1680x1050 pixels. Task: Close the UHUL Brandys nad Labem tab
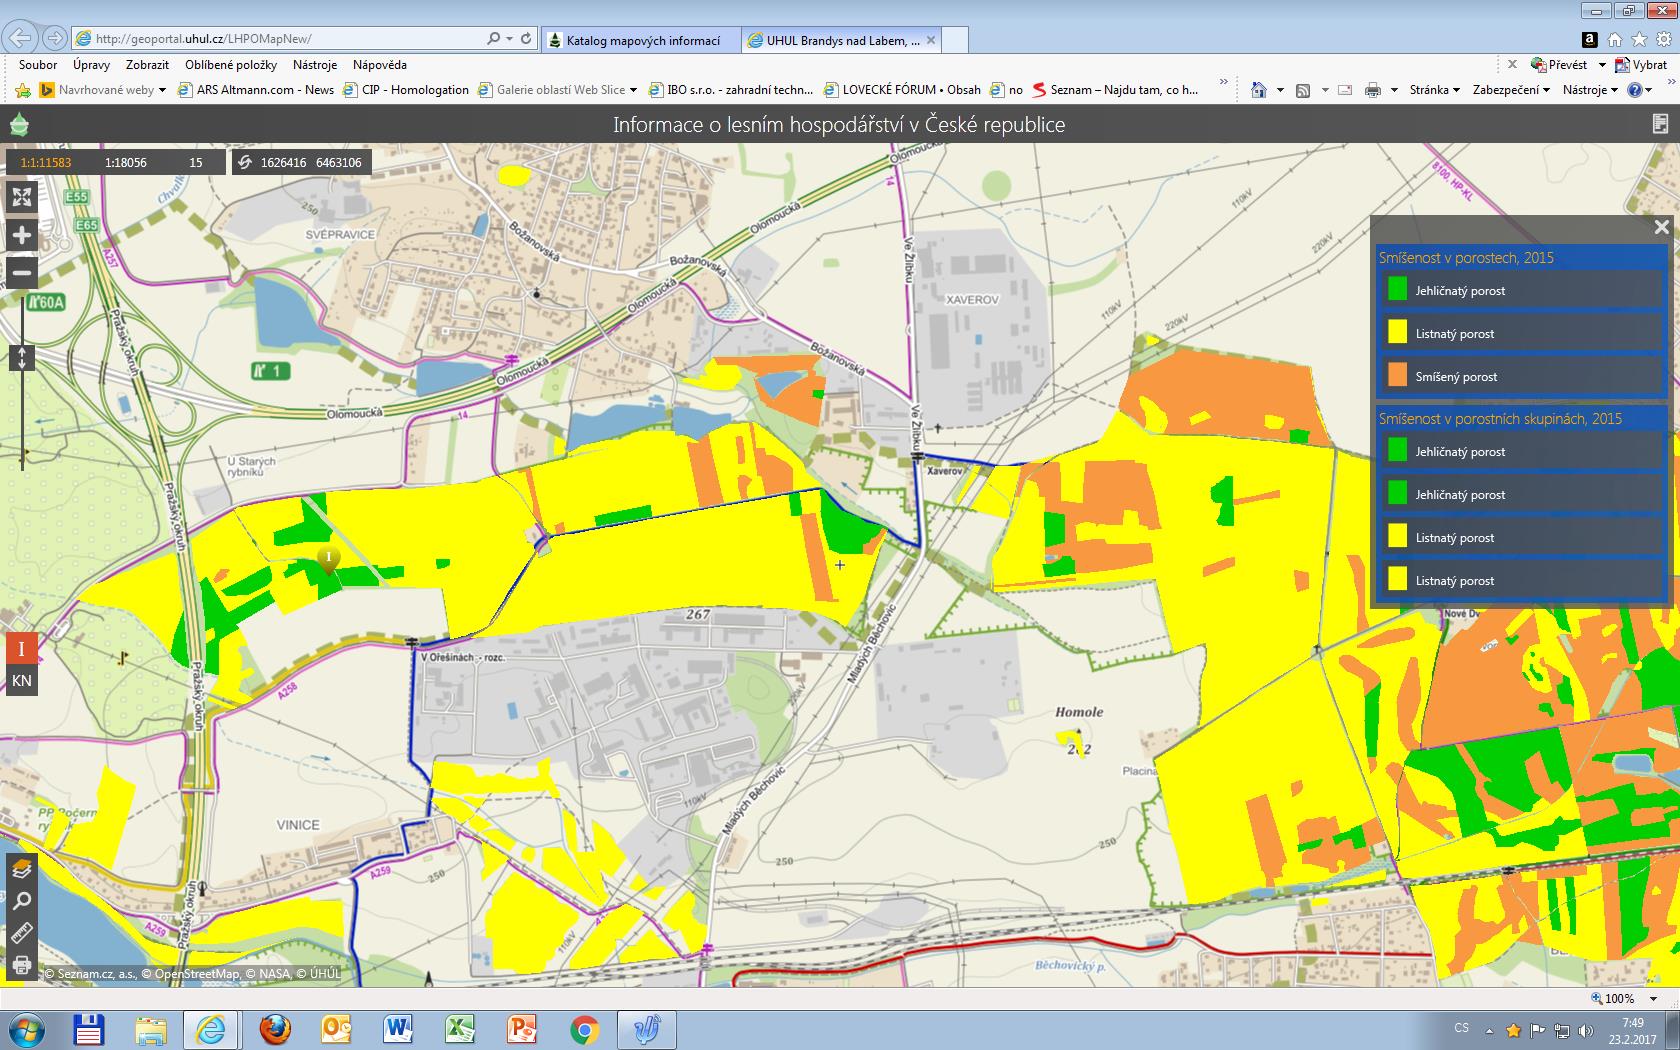pyautogui.click(x=931, y=40)
